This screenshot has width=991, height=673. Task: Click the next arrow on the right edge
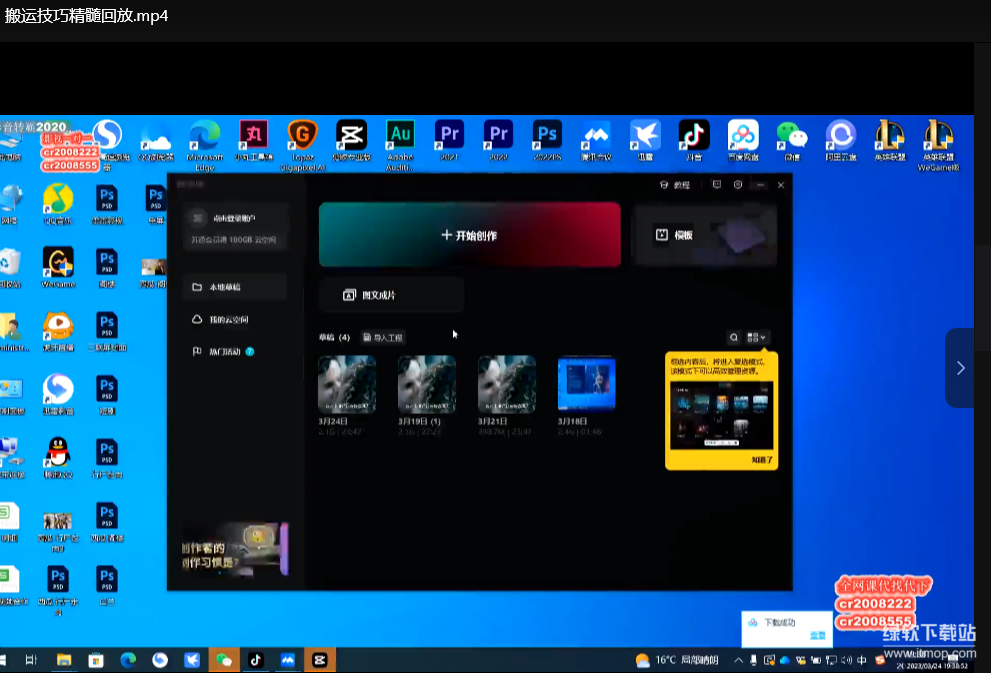[x=960, y=368]
